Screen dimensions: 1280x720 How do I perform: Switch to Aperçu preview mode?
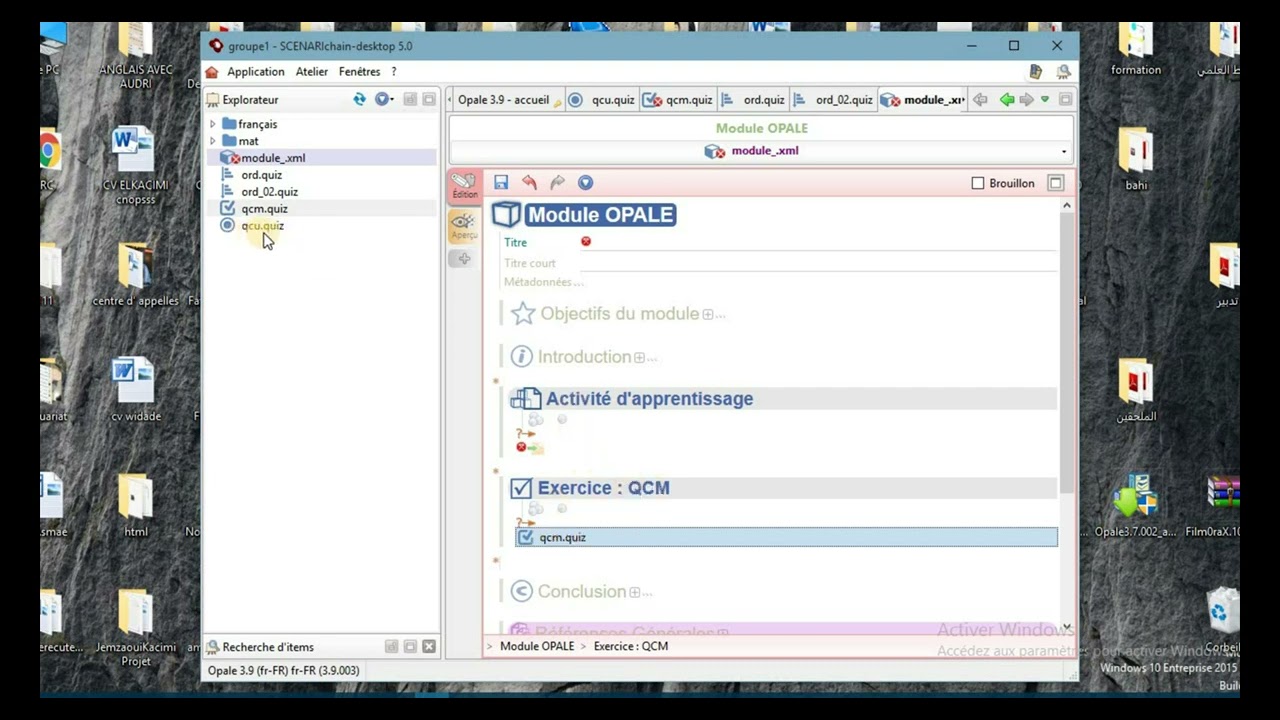[x=464, y=226]
